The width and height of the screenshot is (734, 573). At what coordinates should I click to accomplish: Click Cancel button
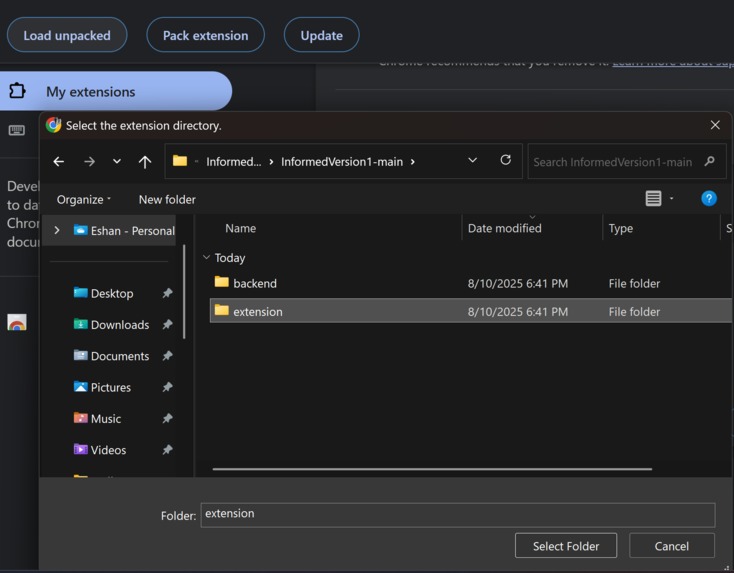tap(672, 546)
